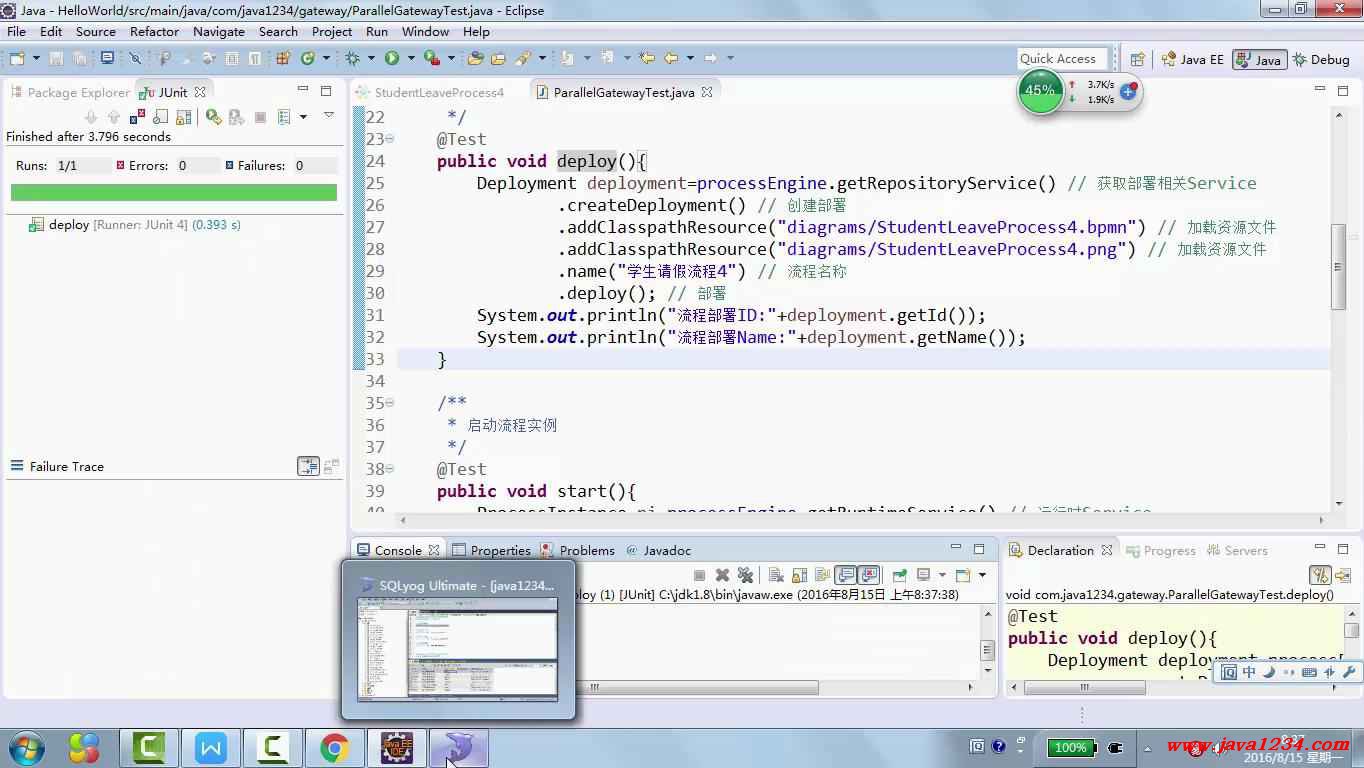Click the Open a Terminal monitor icon
Screen dimensions: 1364x768
(107, 58)
